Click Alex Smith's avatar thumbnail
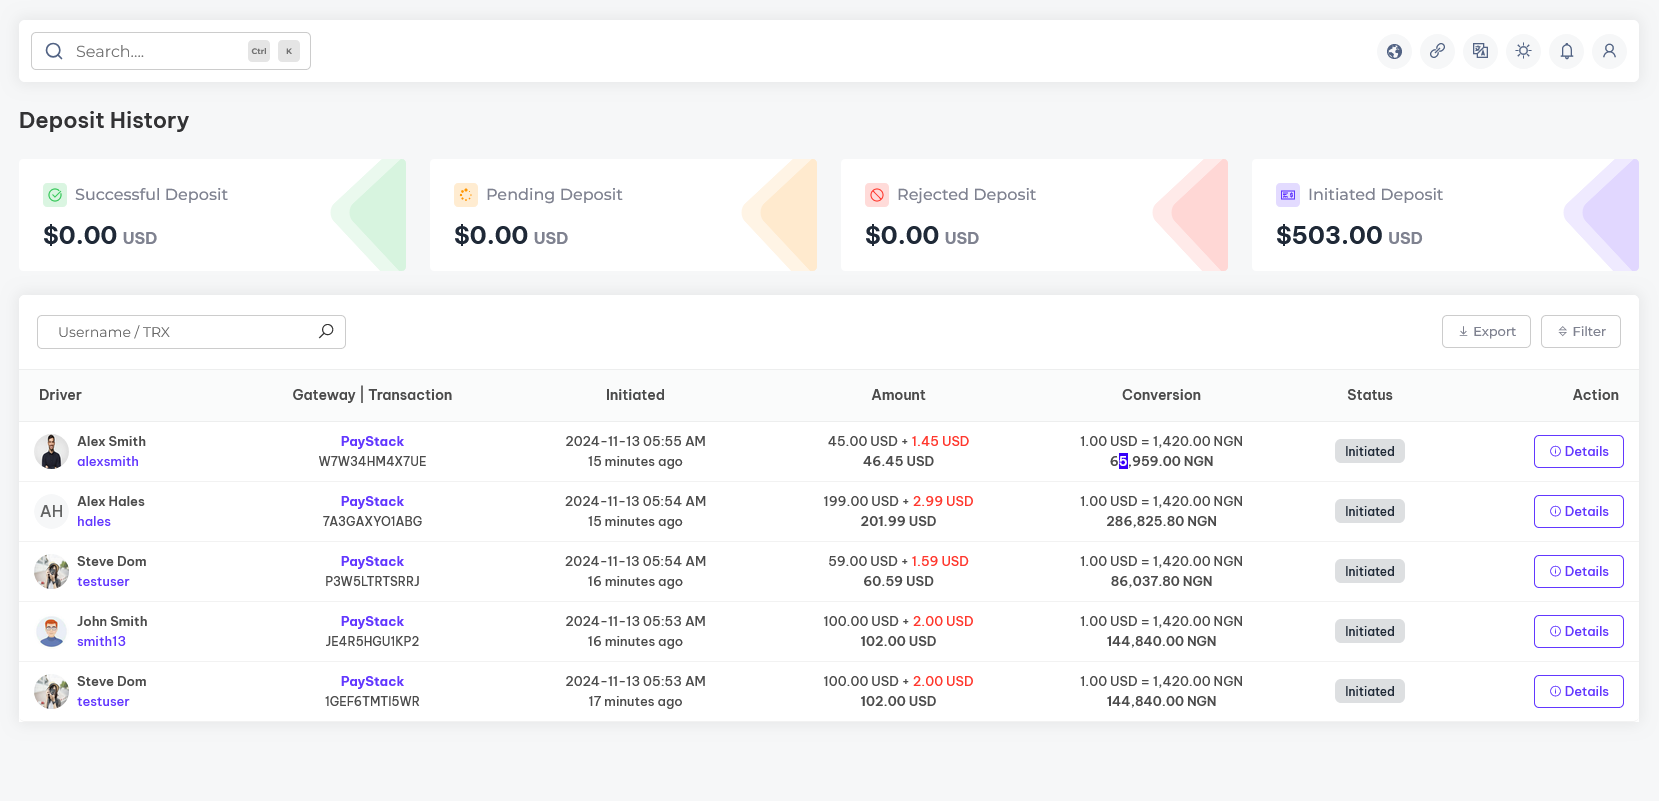The width and height of the screenshot is (1659, 801). click(x=51, y=451)
